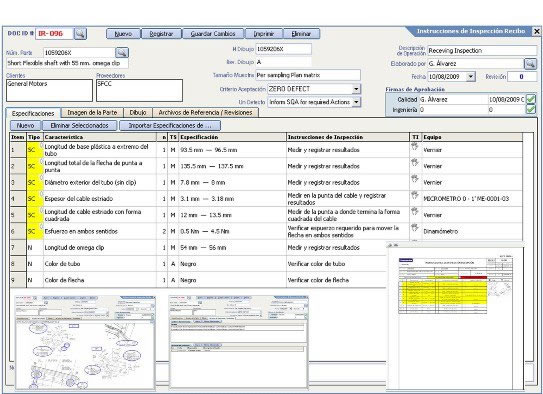
Task: Open the Fecha date picker dropdown
Action: click(471, 77)
